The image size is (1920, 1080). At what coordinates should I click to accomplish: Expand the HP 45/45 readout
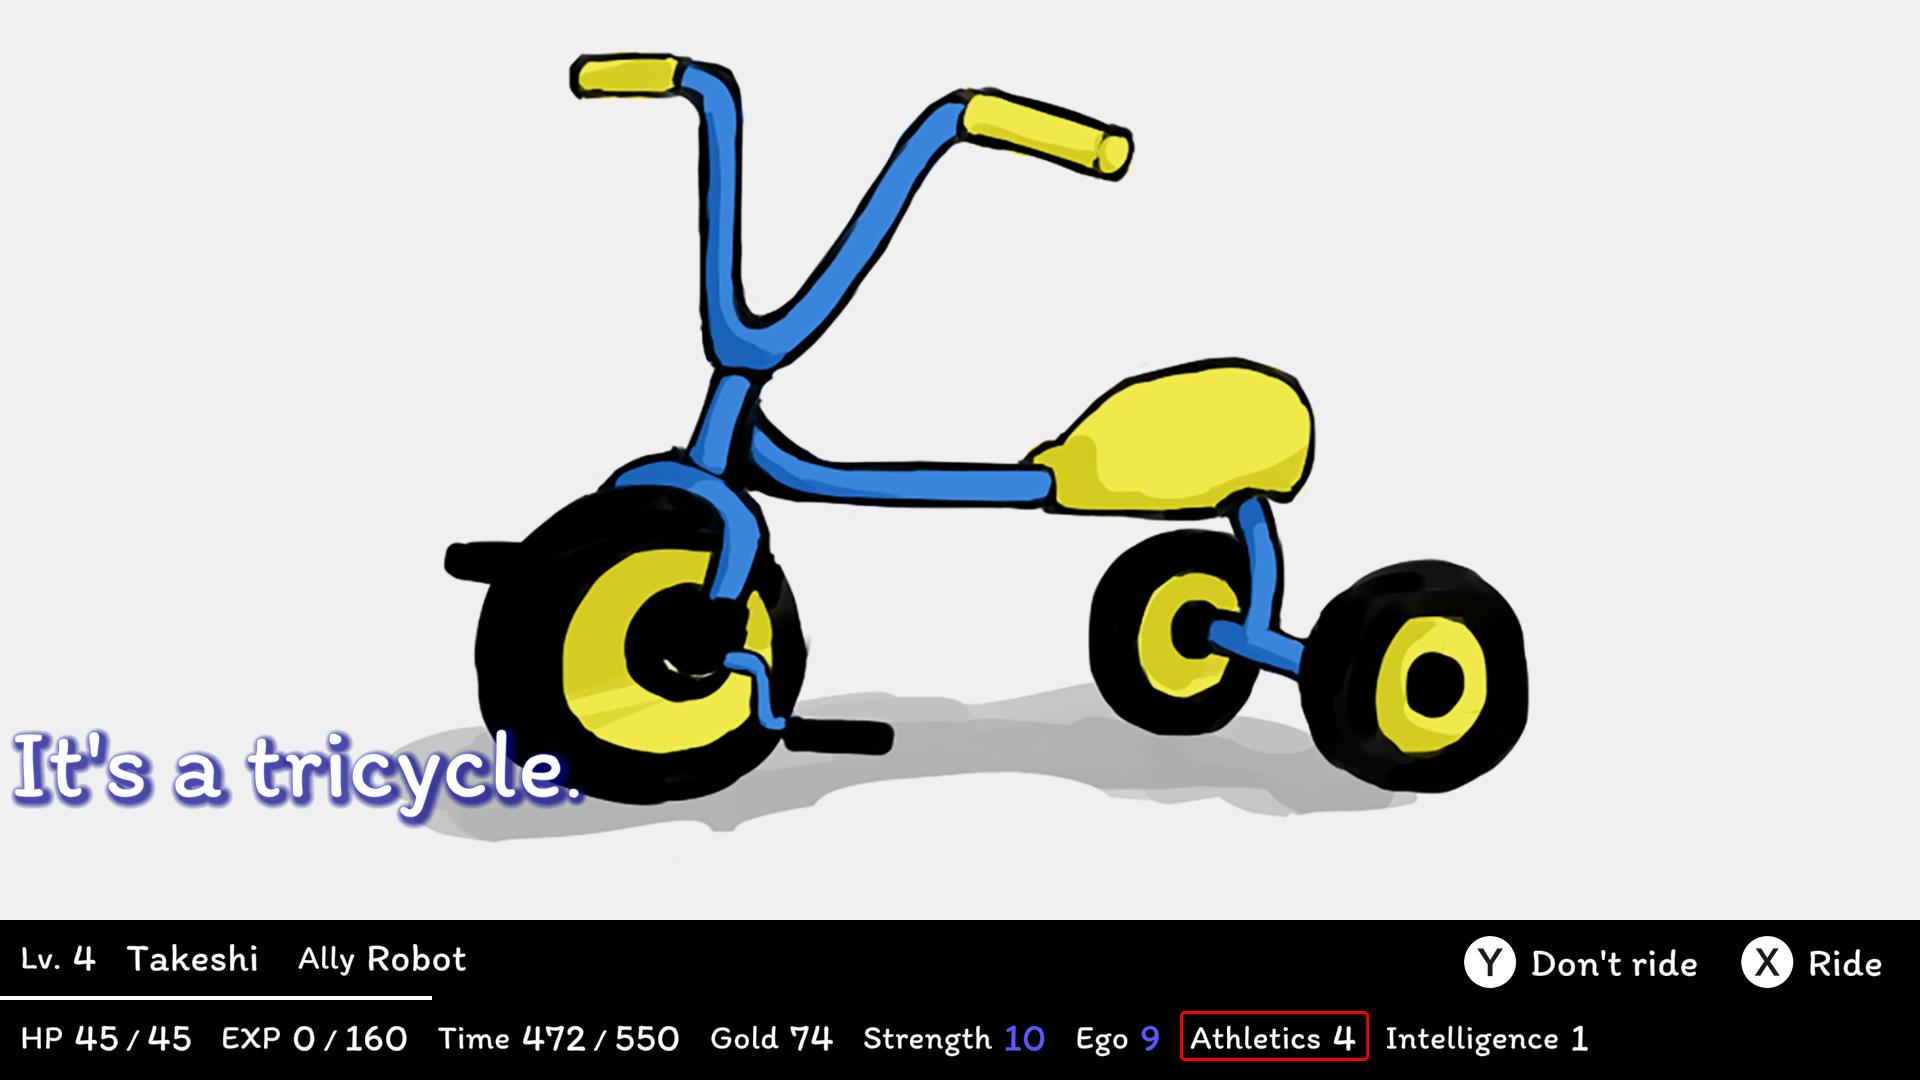click(105, 1039)
